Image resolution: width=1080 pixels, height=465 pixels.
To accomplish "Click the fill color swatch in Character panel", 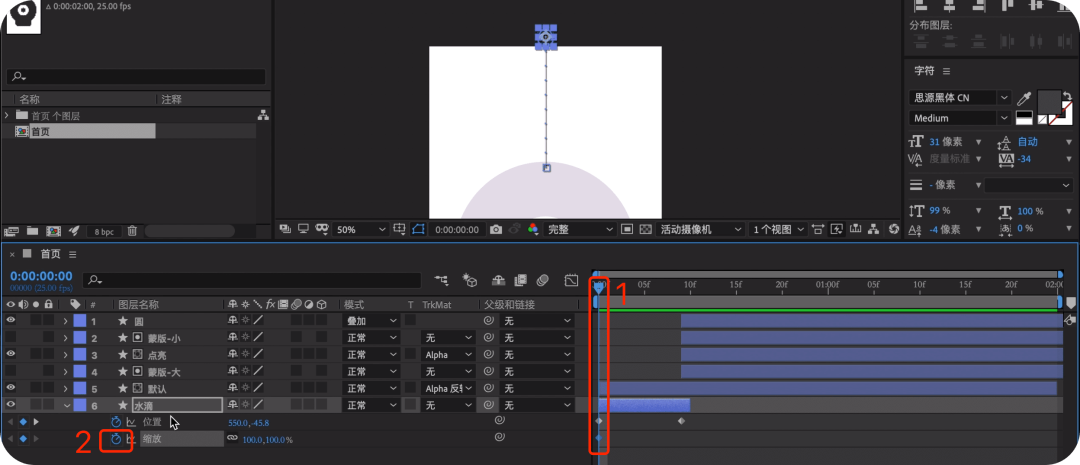I will click(1049, 102).
